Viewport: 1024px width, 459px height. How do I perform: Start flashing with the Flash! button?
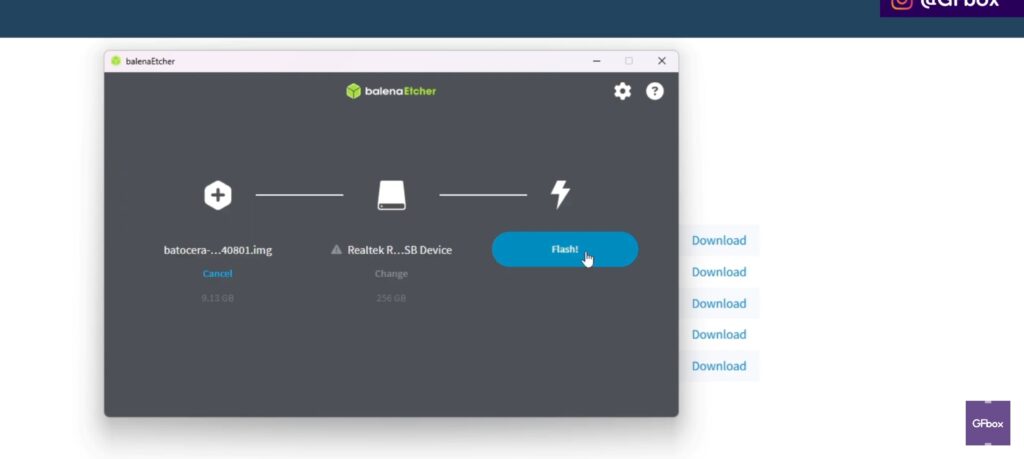[x=565, y=249]
